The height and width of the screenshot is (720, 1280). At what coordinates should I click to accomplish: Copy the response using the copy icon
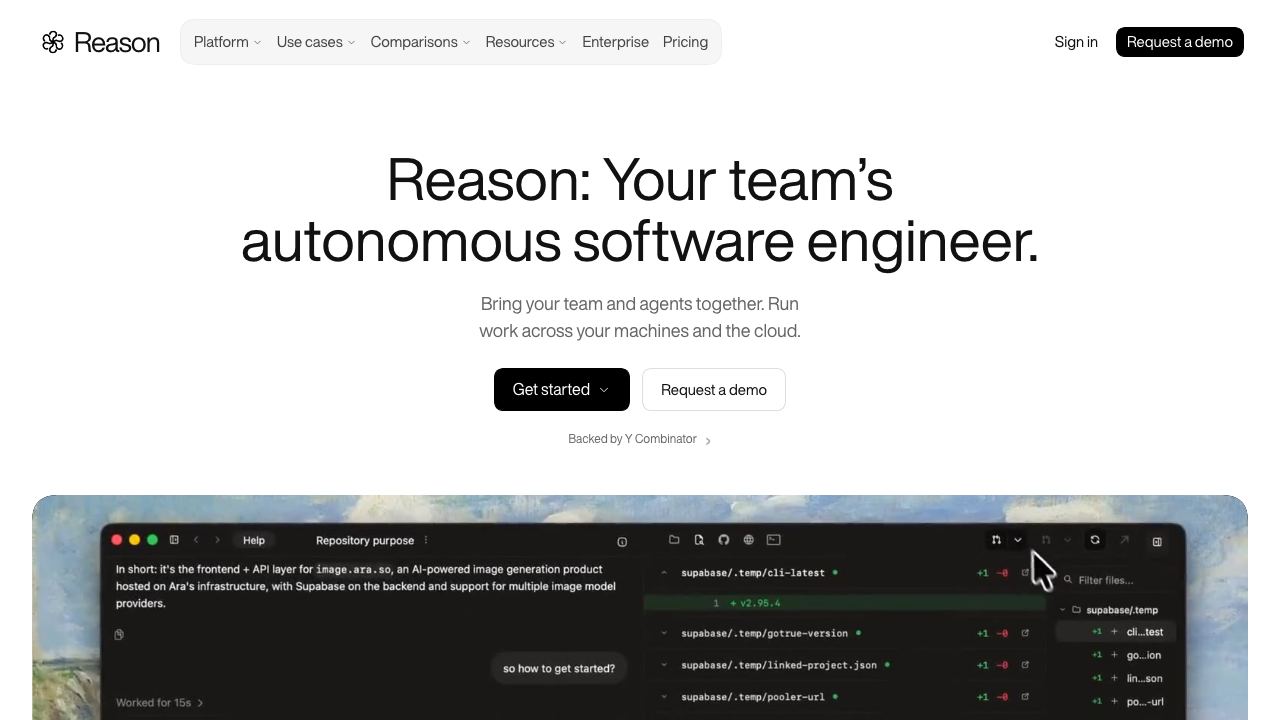click(119, 634)
